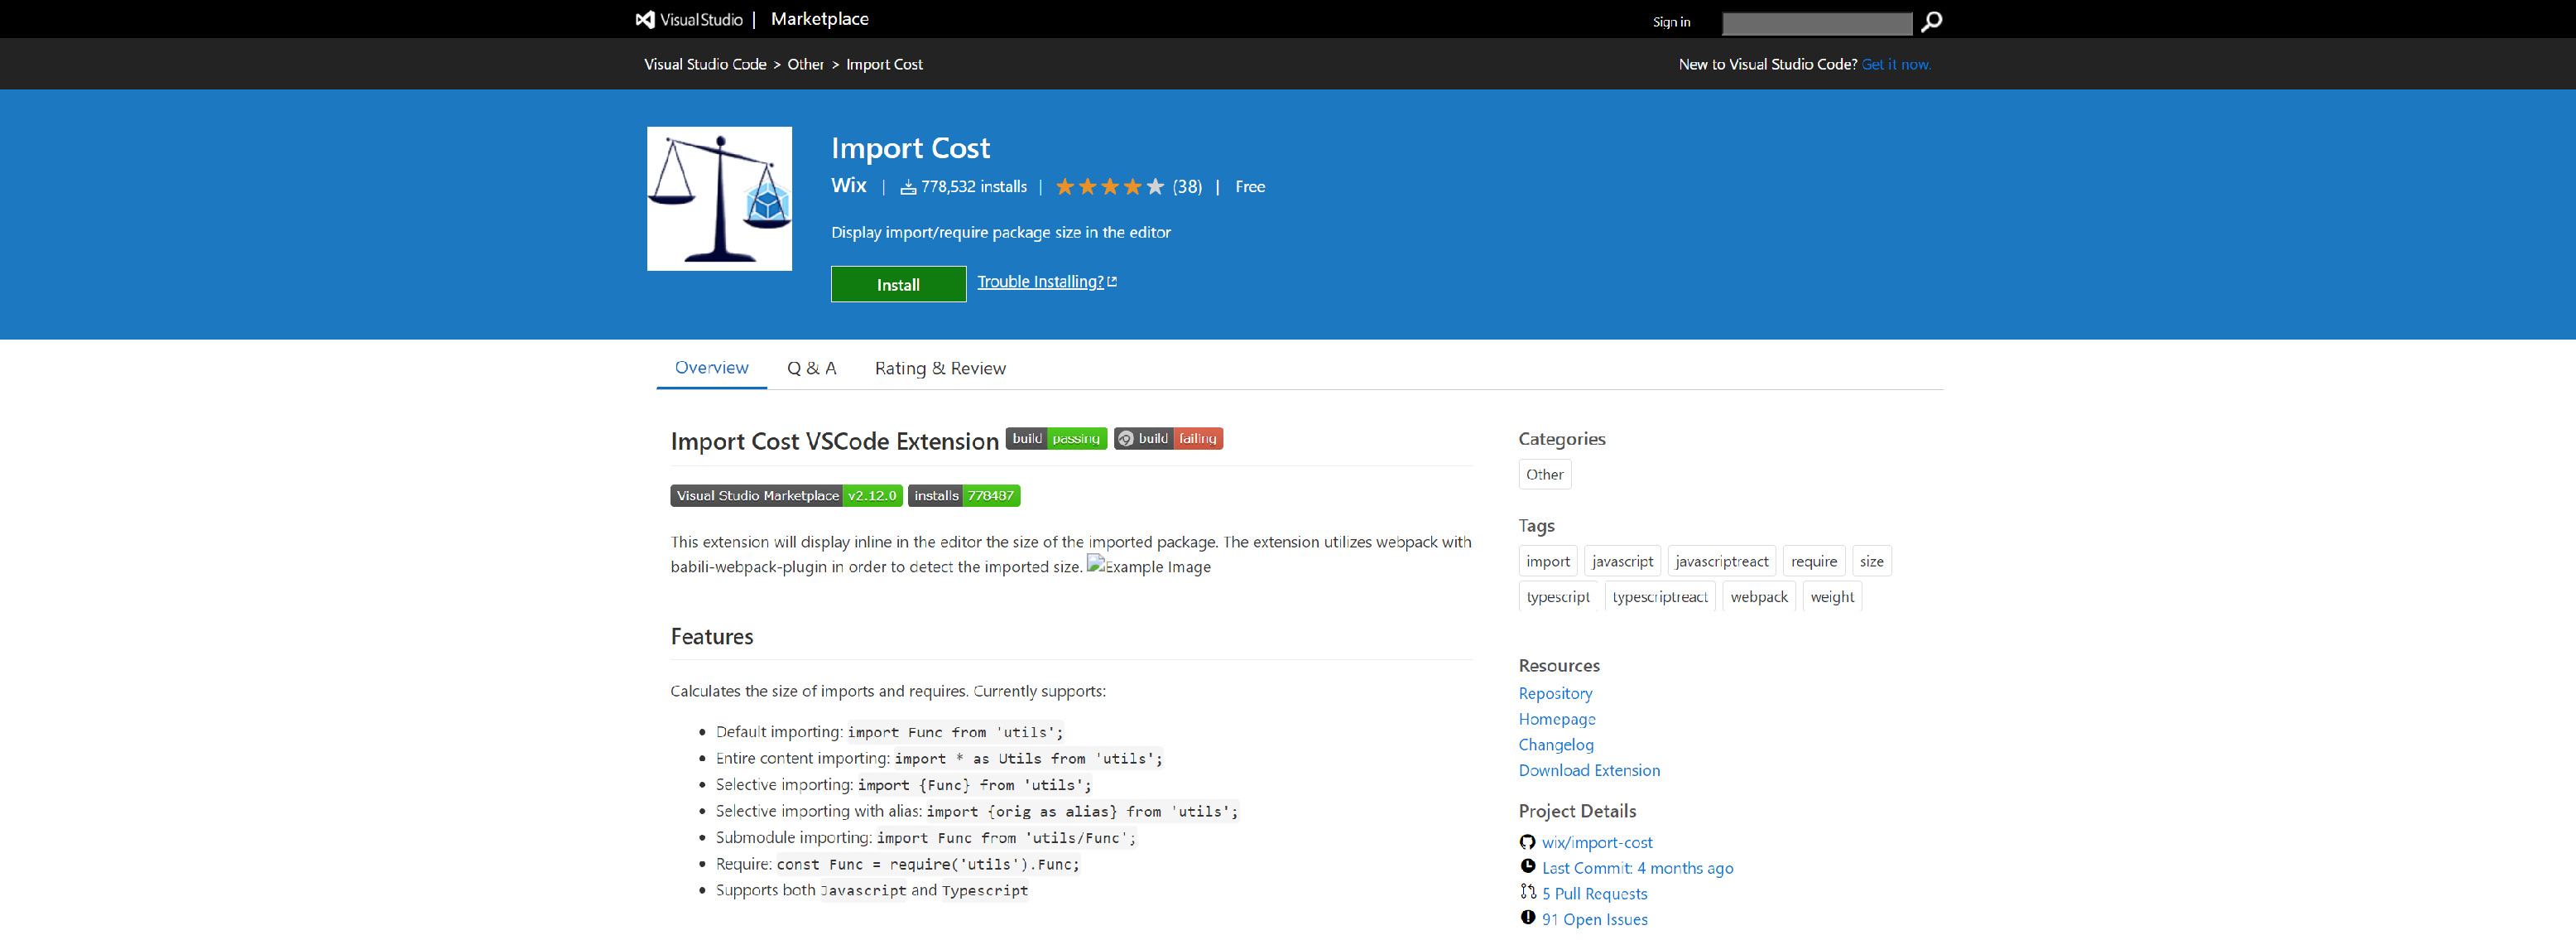Open the Trouble Installing? link
Screen dimensions: 2576x940
click(1046, 282)
